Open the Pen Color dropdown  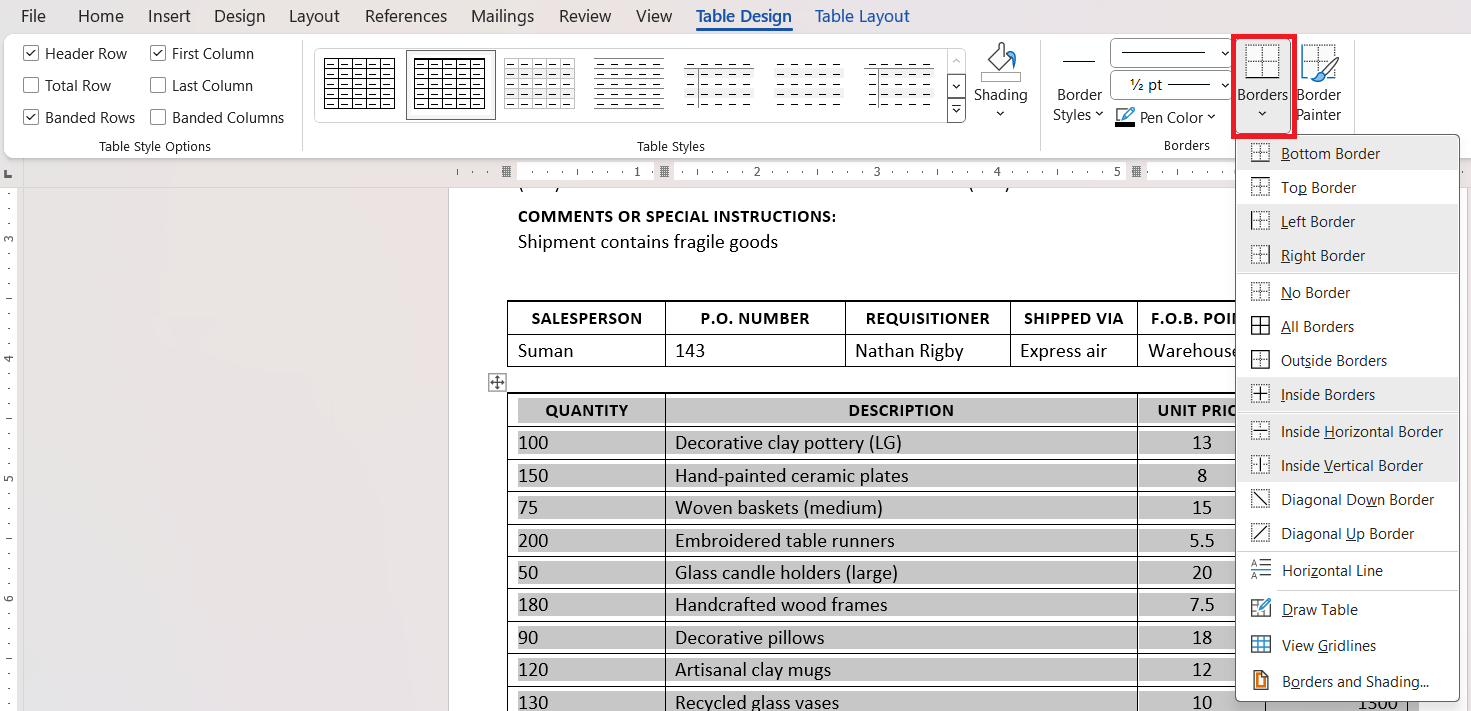coord(1211,118)
